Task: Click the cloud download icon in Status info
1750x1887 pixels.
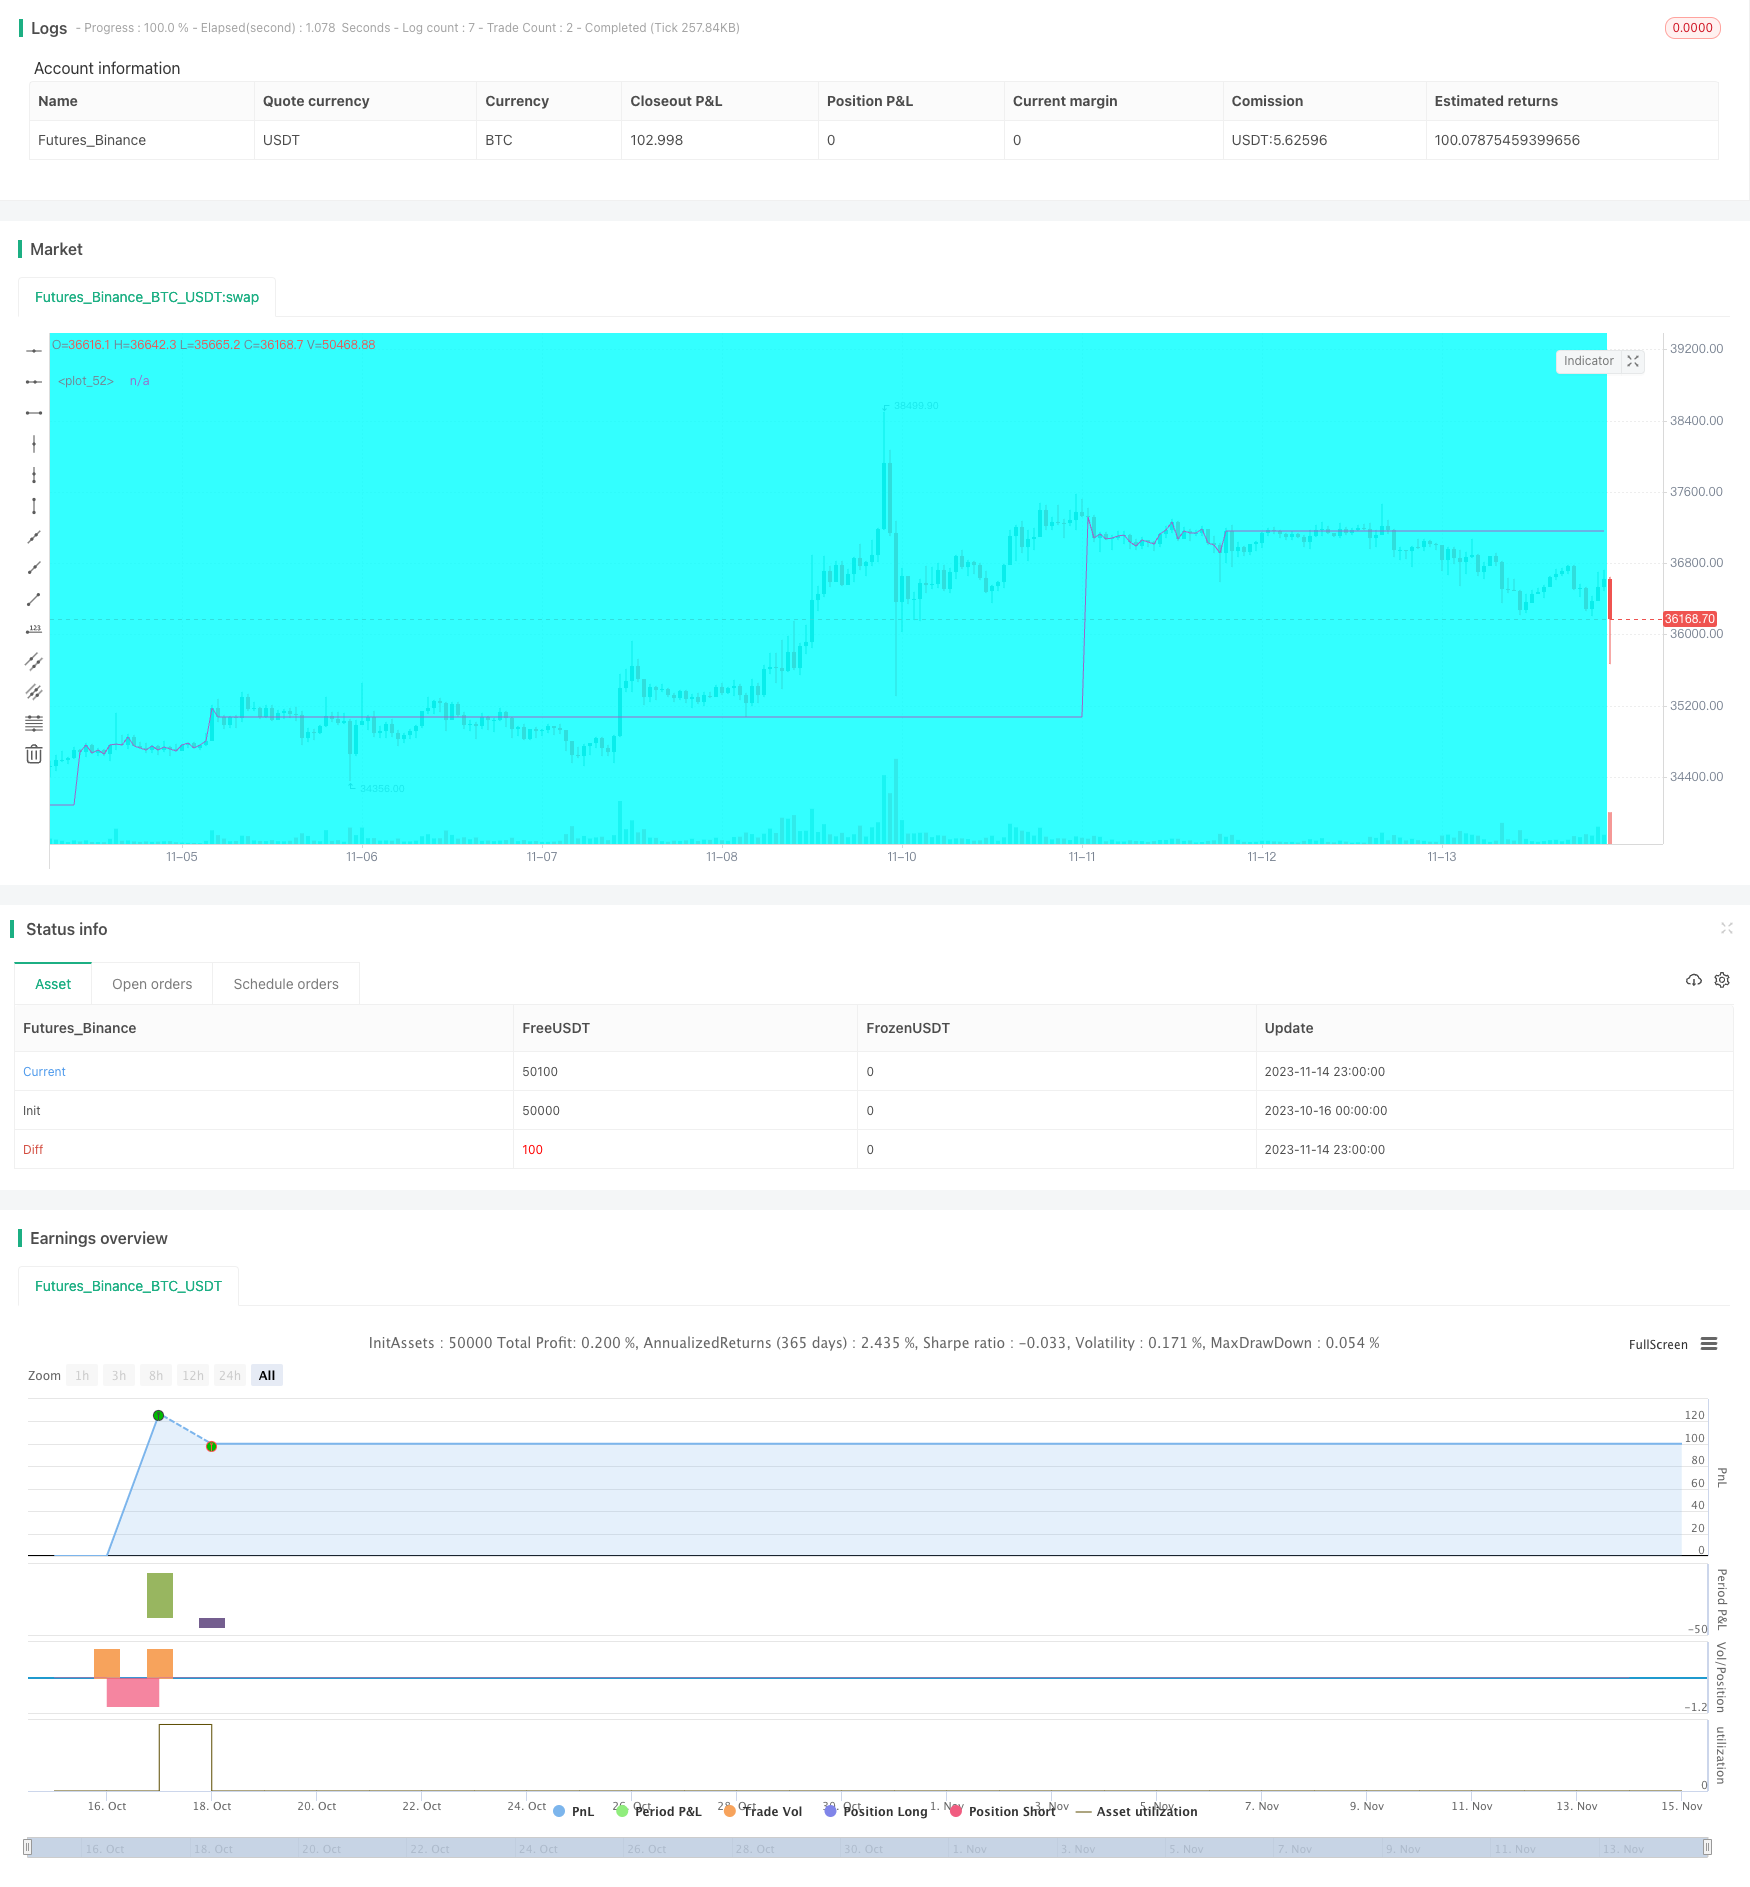Action: pos(1693,980)
